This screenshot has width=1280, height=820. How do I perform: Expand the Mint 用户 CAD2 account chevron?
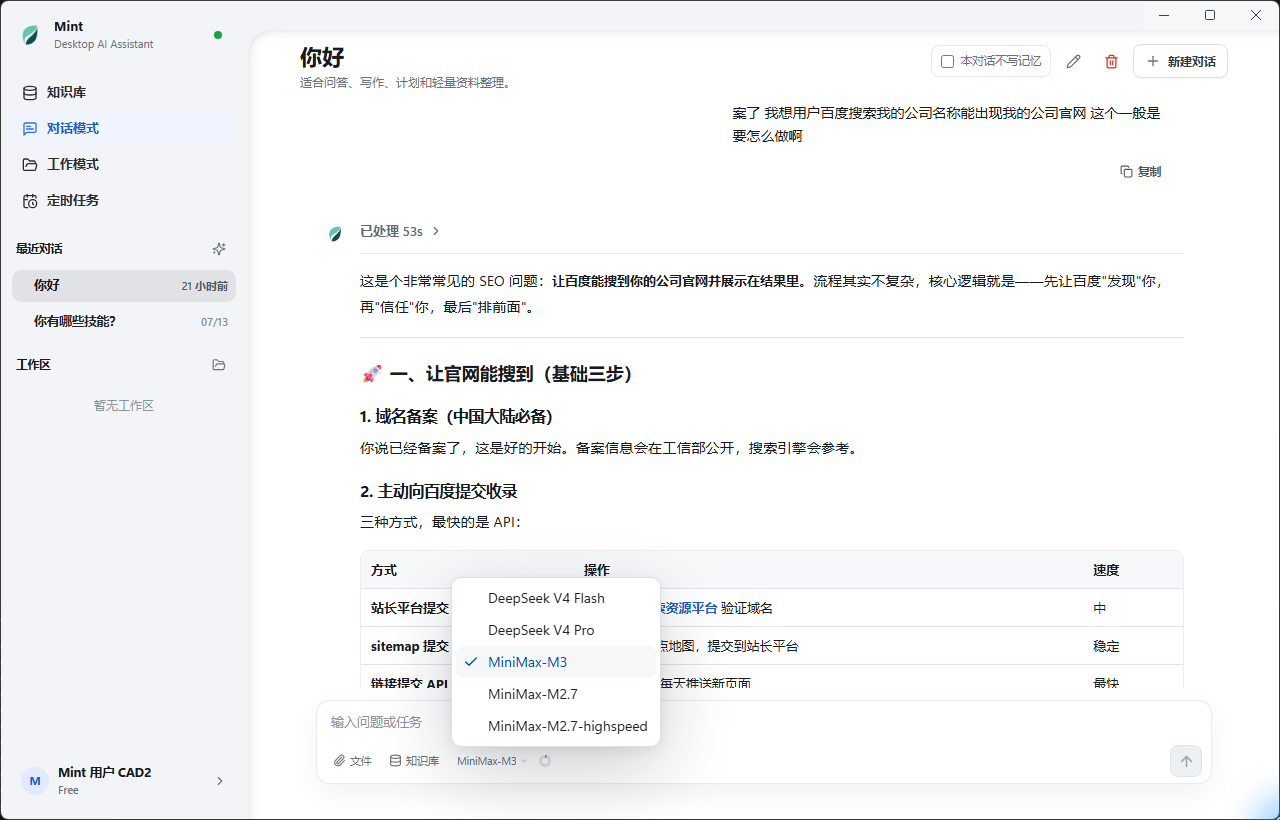click(x=220, y=781)
